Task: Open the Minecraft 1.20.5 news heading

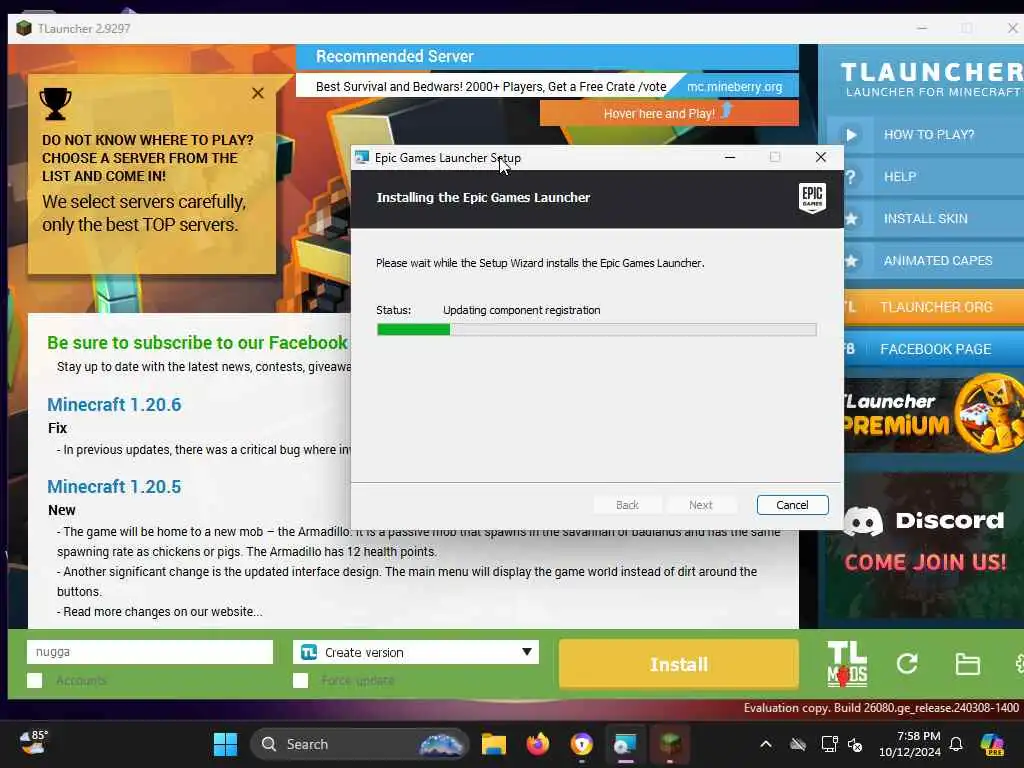Action: 114,487
